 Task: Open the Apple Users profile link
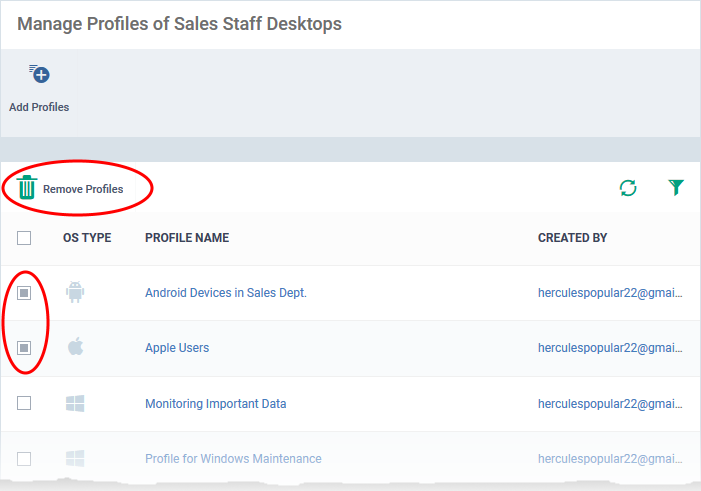tap(177, 347)
